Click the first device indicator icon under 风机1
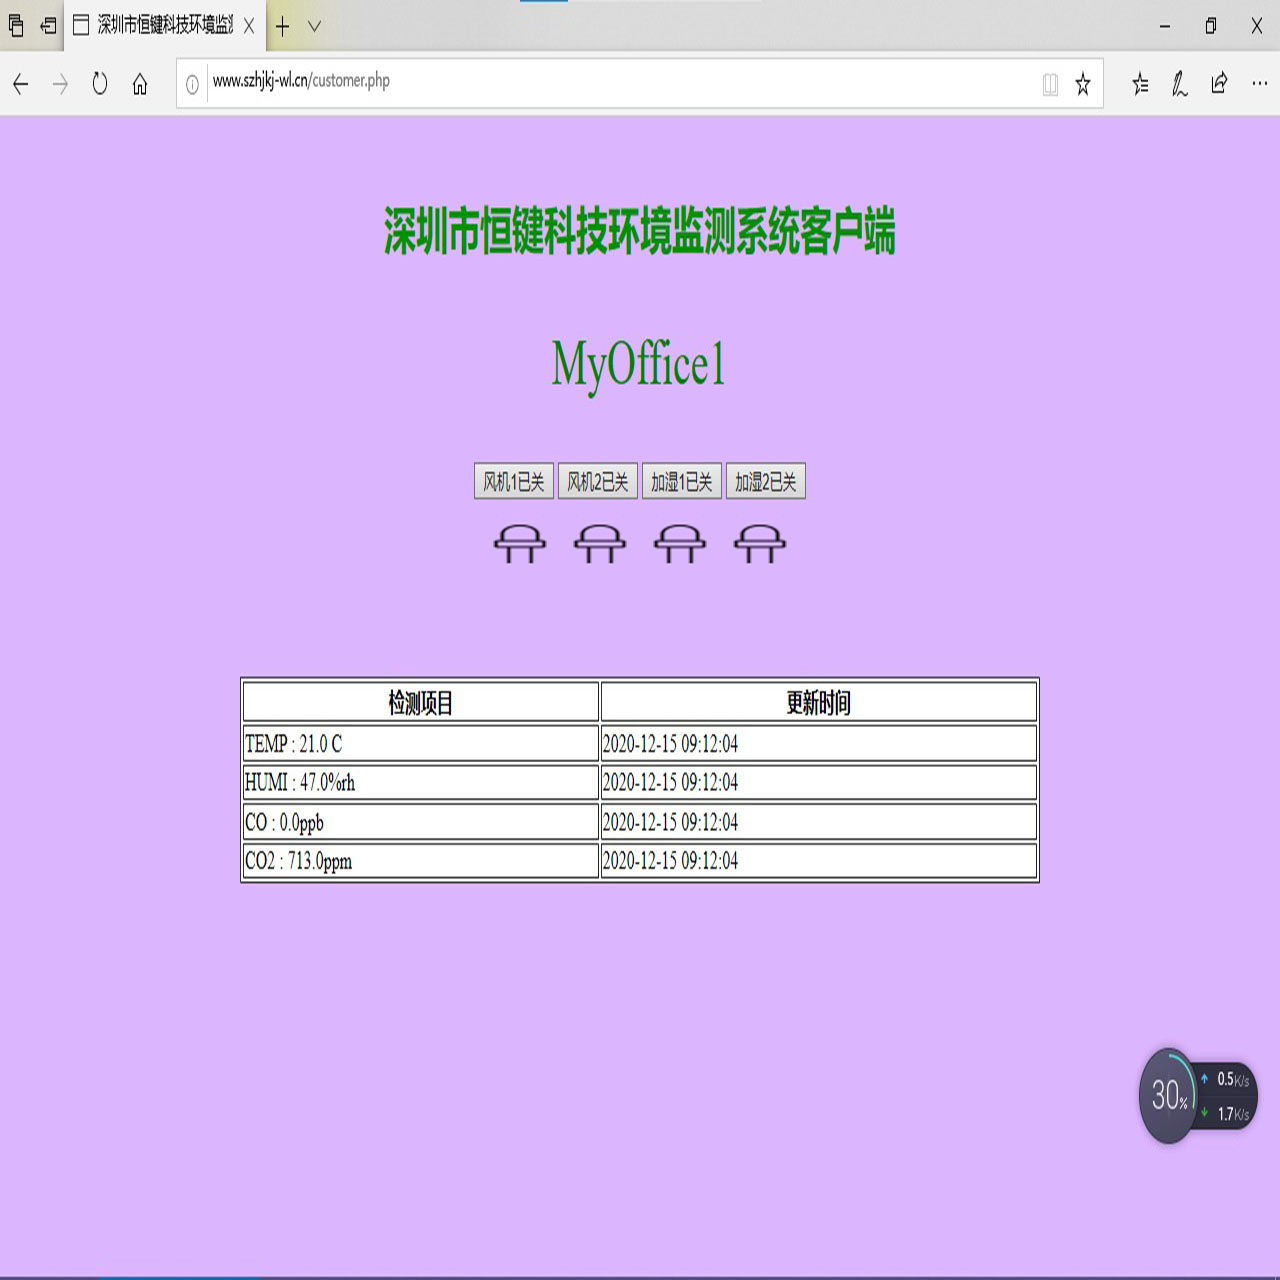Viewport: 1280px width, 1280px height. tap(520, 544)
